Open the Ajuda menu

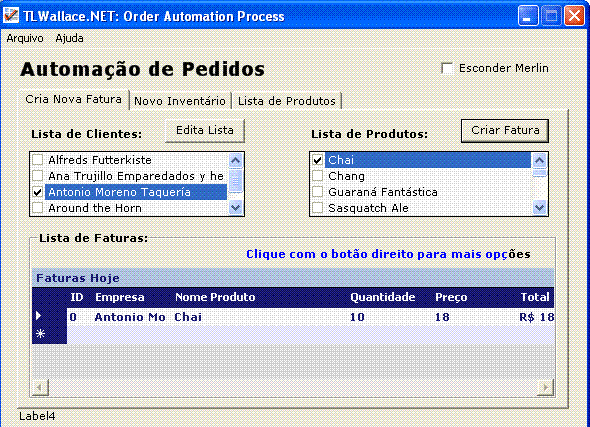click(69, 38)
